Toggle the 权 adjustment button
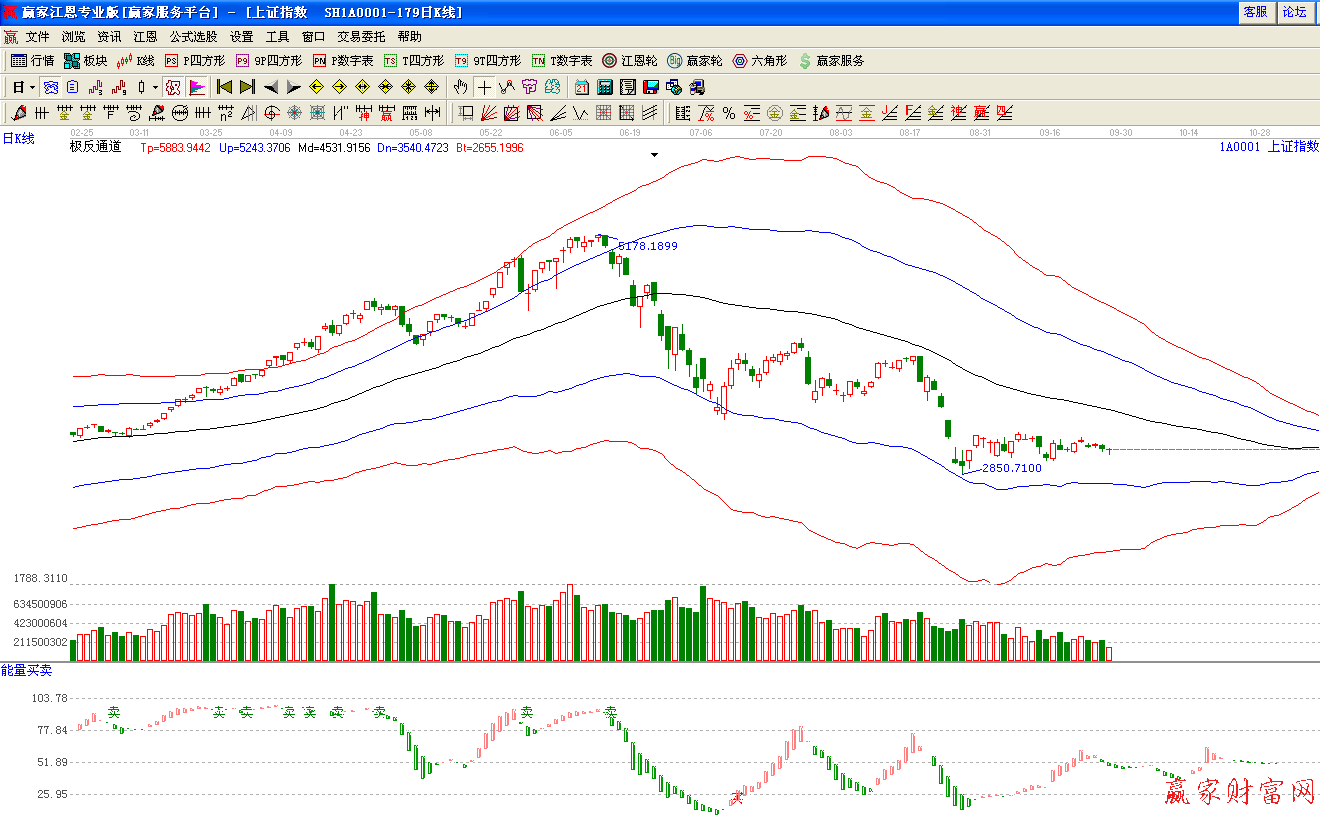The image size is (1320, 816). [173, 87]
